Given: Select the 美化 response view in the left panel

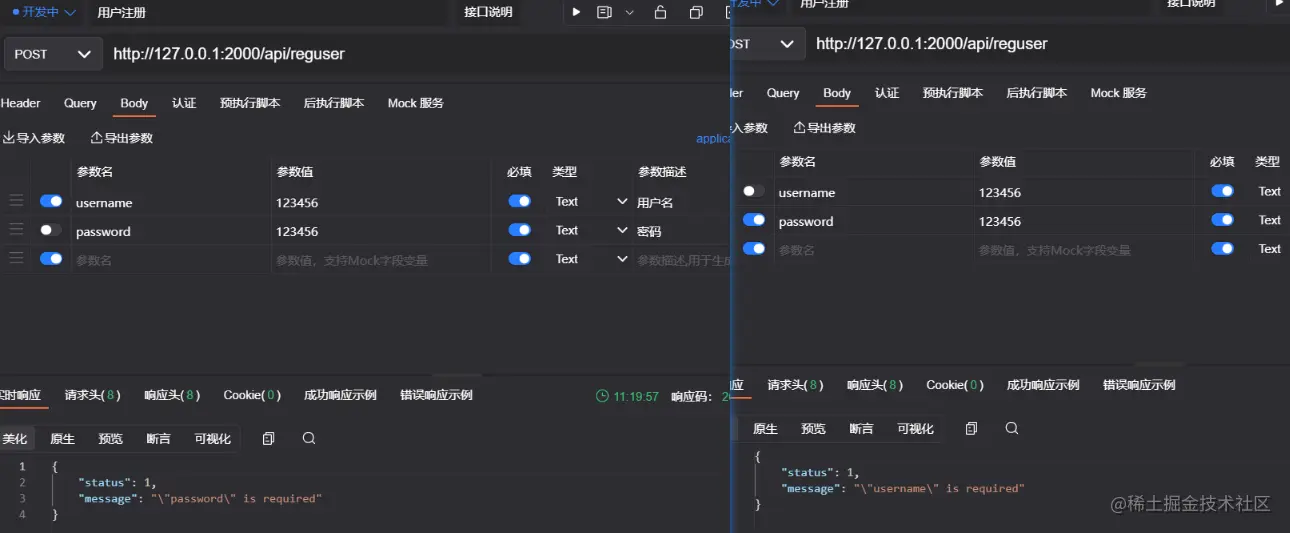Looking at the screenshot, I should 15,439.
